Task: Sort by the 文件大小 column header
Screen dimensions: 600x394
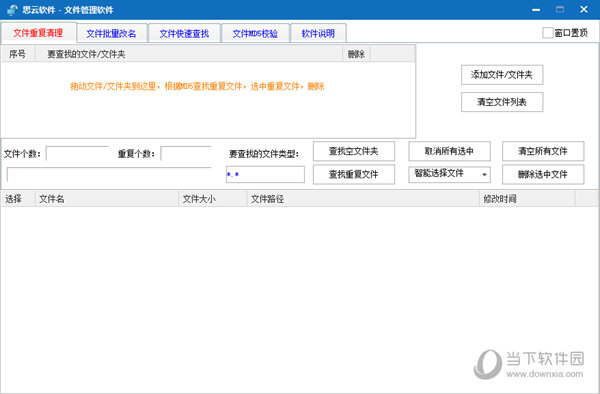Action: point(213,199)
